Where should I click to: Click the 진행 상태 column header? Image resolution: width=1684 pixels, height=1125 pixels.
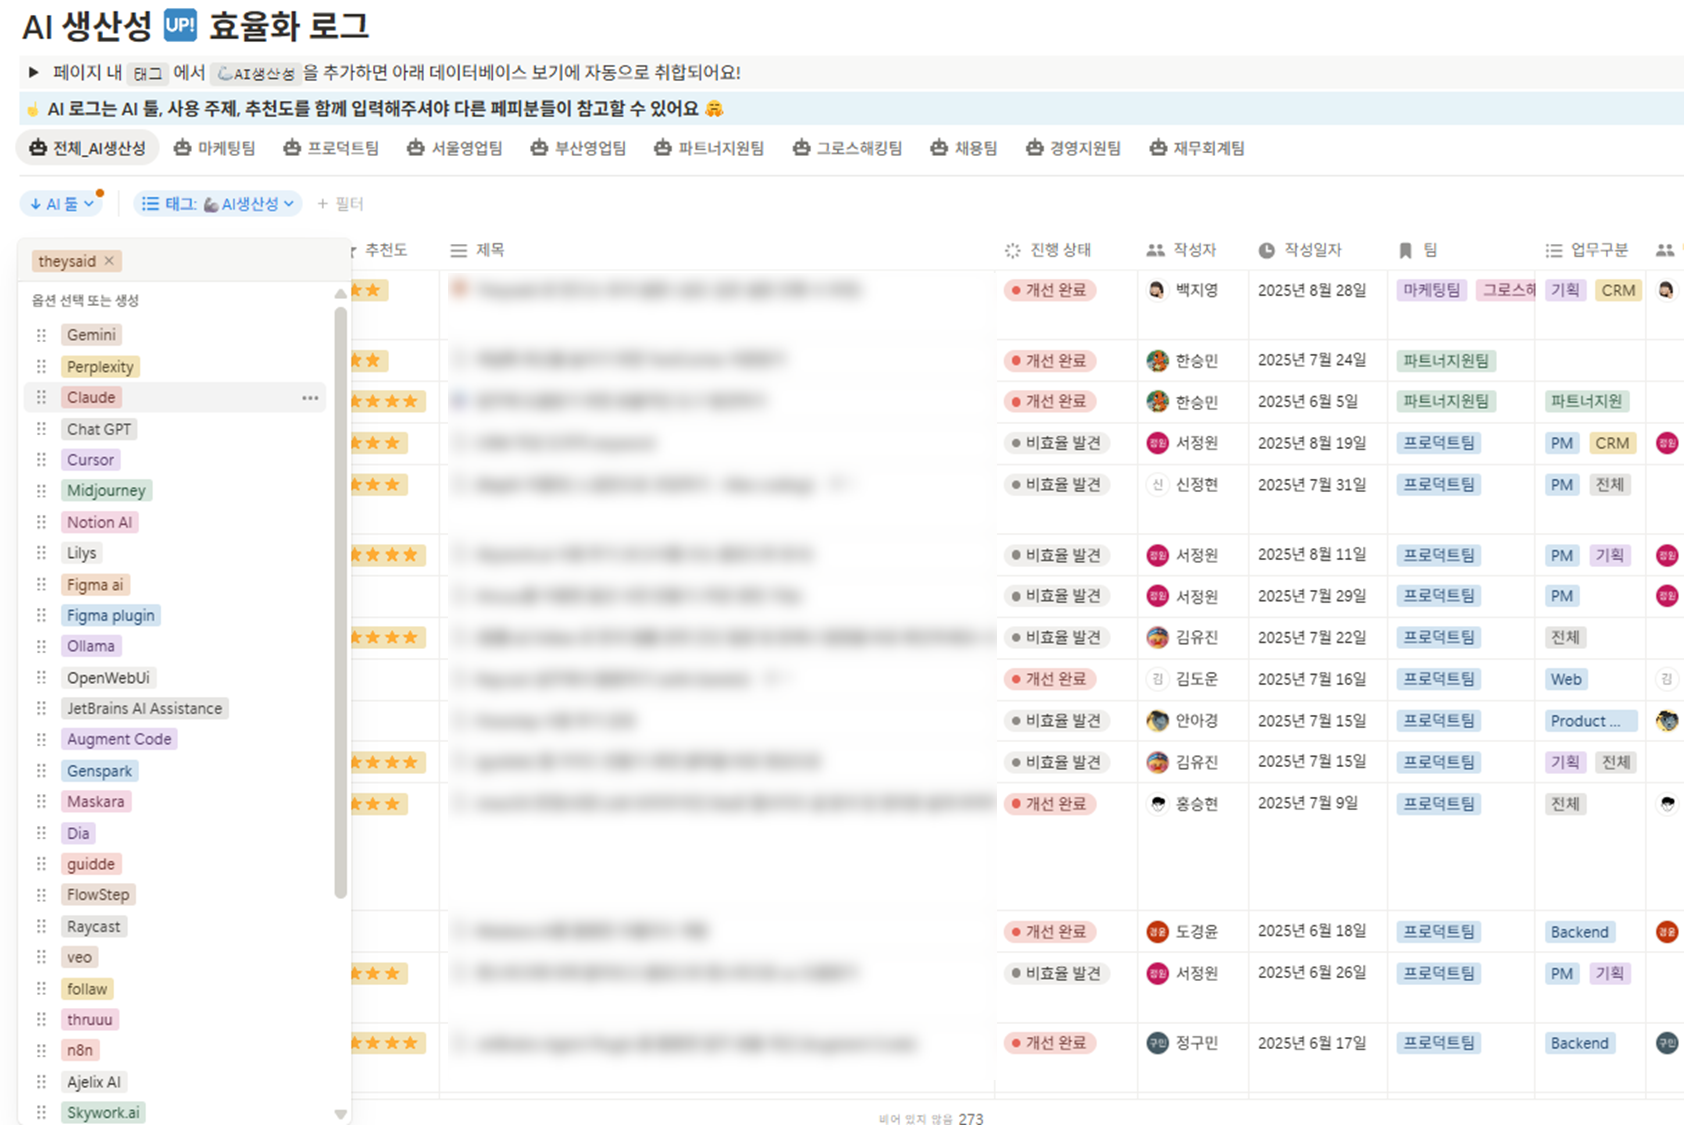coord(1059,250)
